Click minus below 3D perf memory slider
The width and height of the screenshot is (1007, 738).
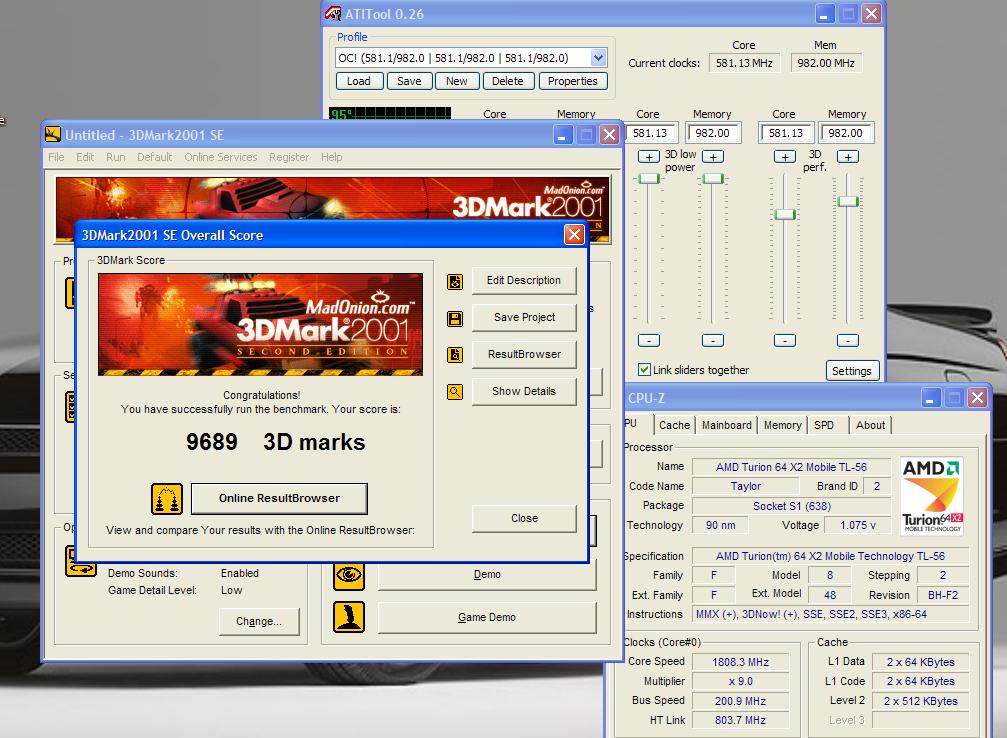click(x=848, y=340)
